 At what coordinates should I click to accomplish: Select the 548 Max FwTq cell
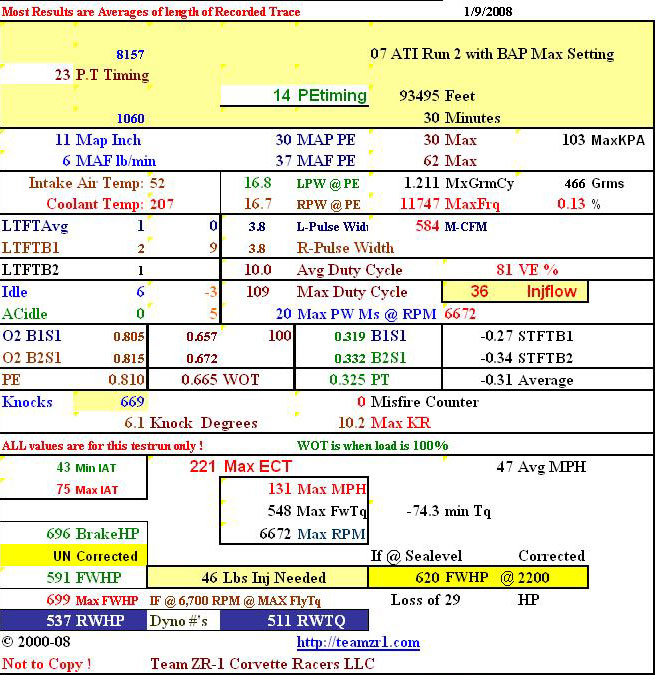tap(293, 511)
